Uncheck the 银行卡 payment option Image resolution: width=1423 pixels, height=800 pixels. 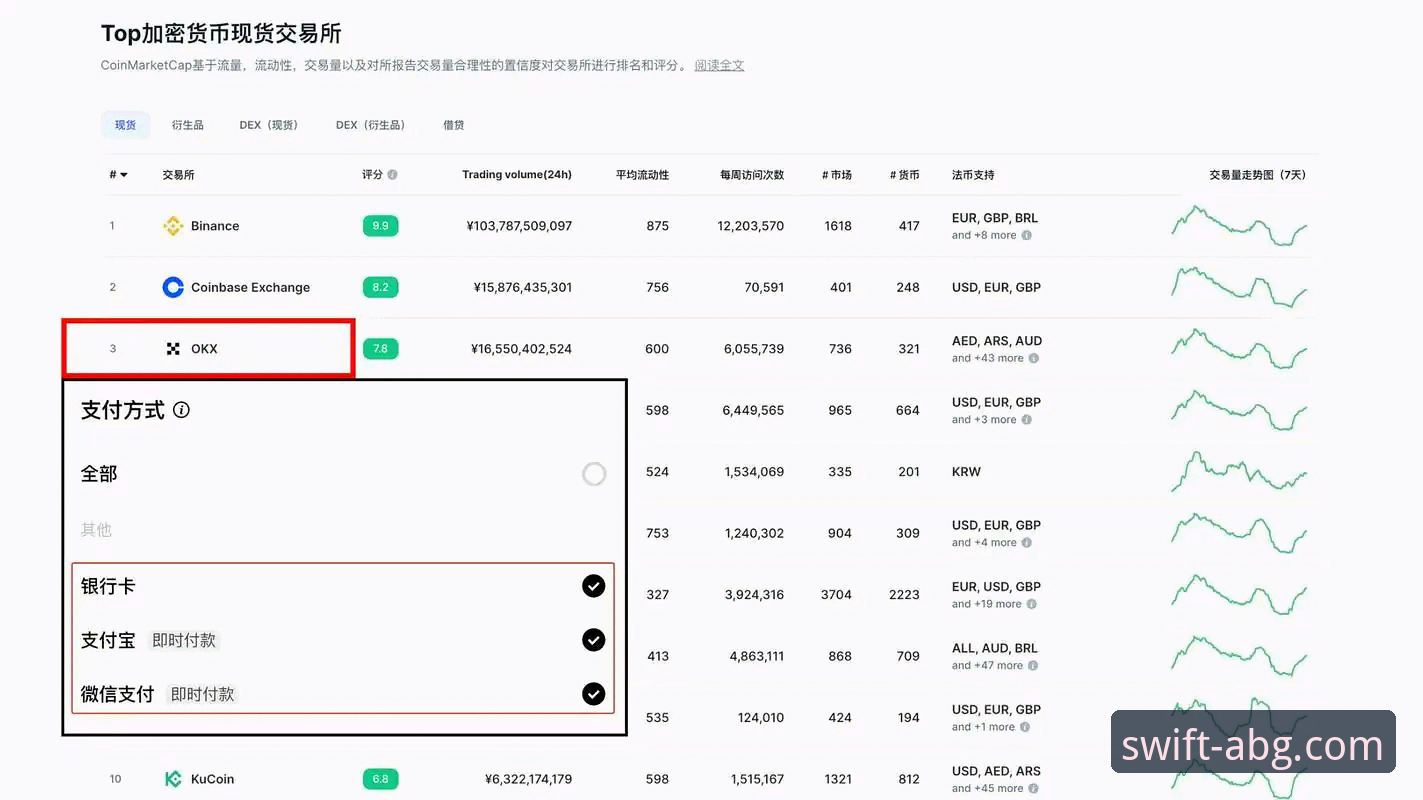click(594, 586)
